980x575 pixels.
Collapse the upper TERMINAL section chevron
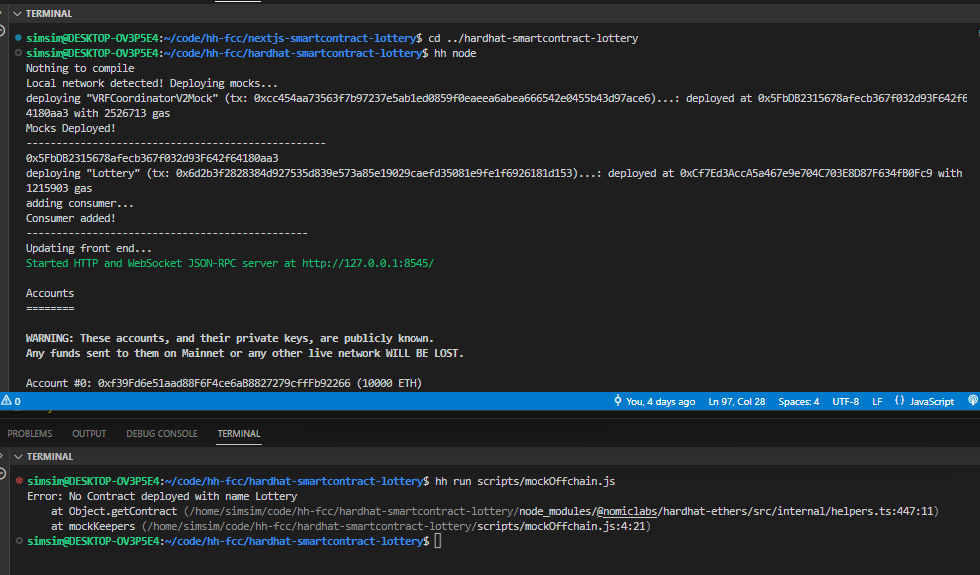pos(18,14)
